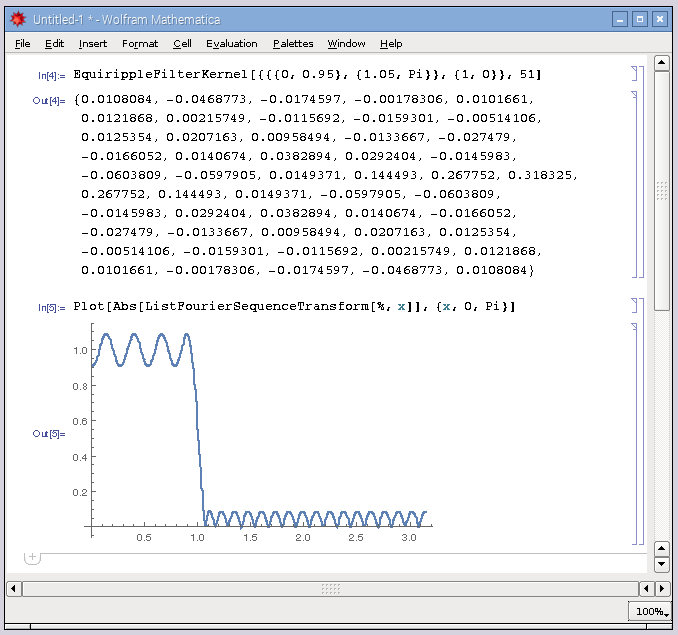Open the Palettes menu
This screenshot has height=635, width=678.
(x=293, y=44)
